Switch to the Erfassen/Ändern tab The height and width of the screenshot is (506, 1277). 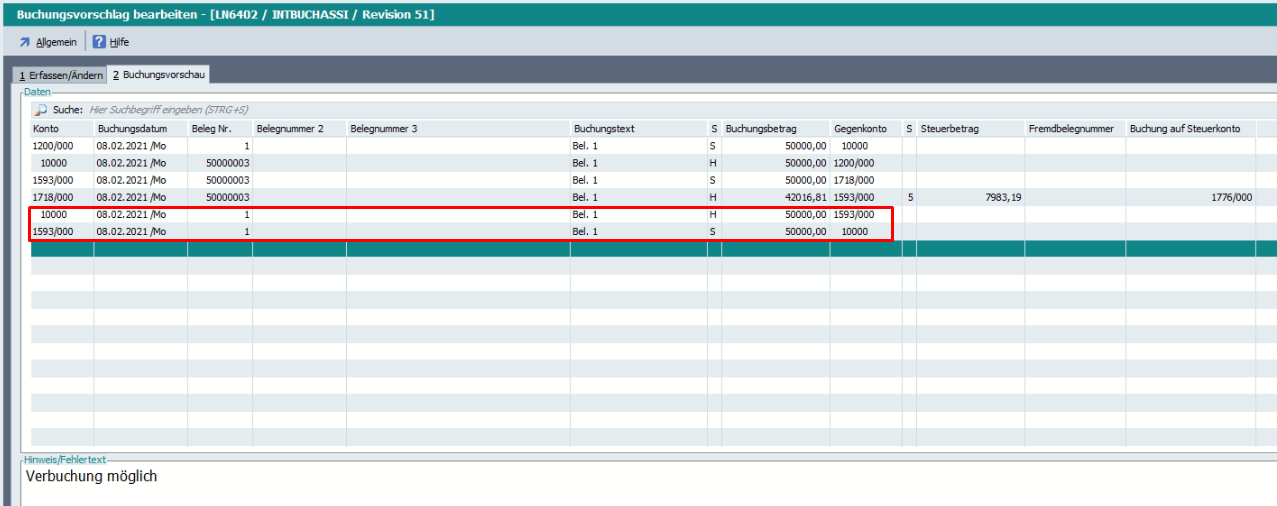(x=61, y=75)
